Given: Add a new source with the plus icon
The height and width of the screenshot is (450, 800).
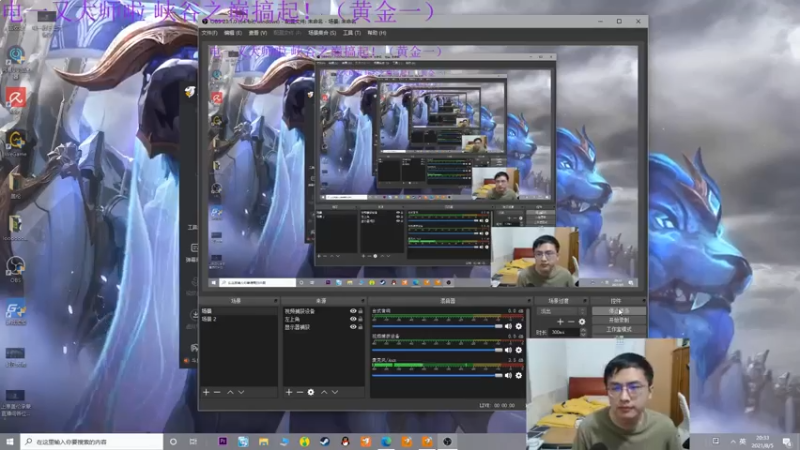Looking at the screenshot, I should point(289,392).
